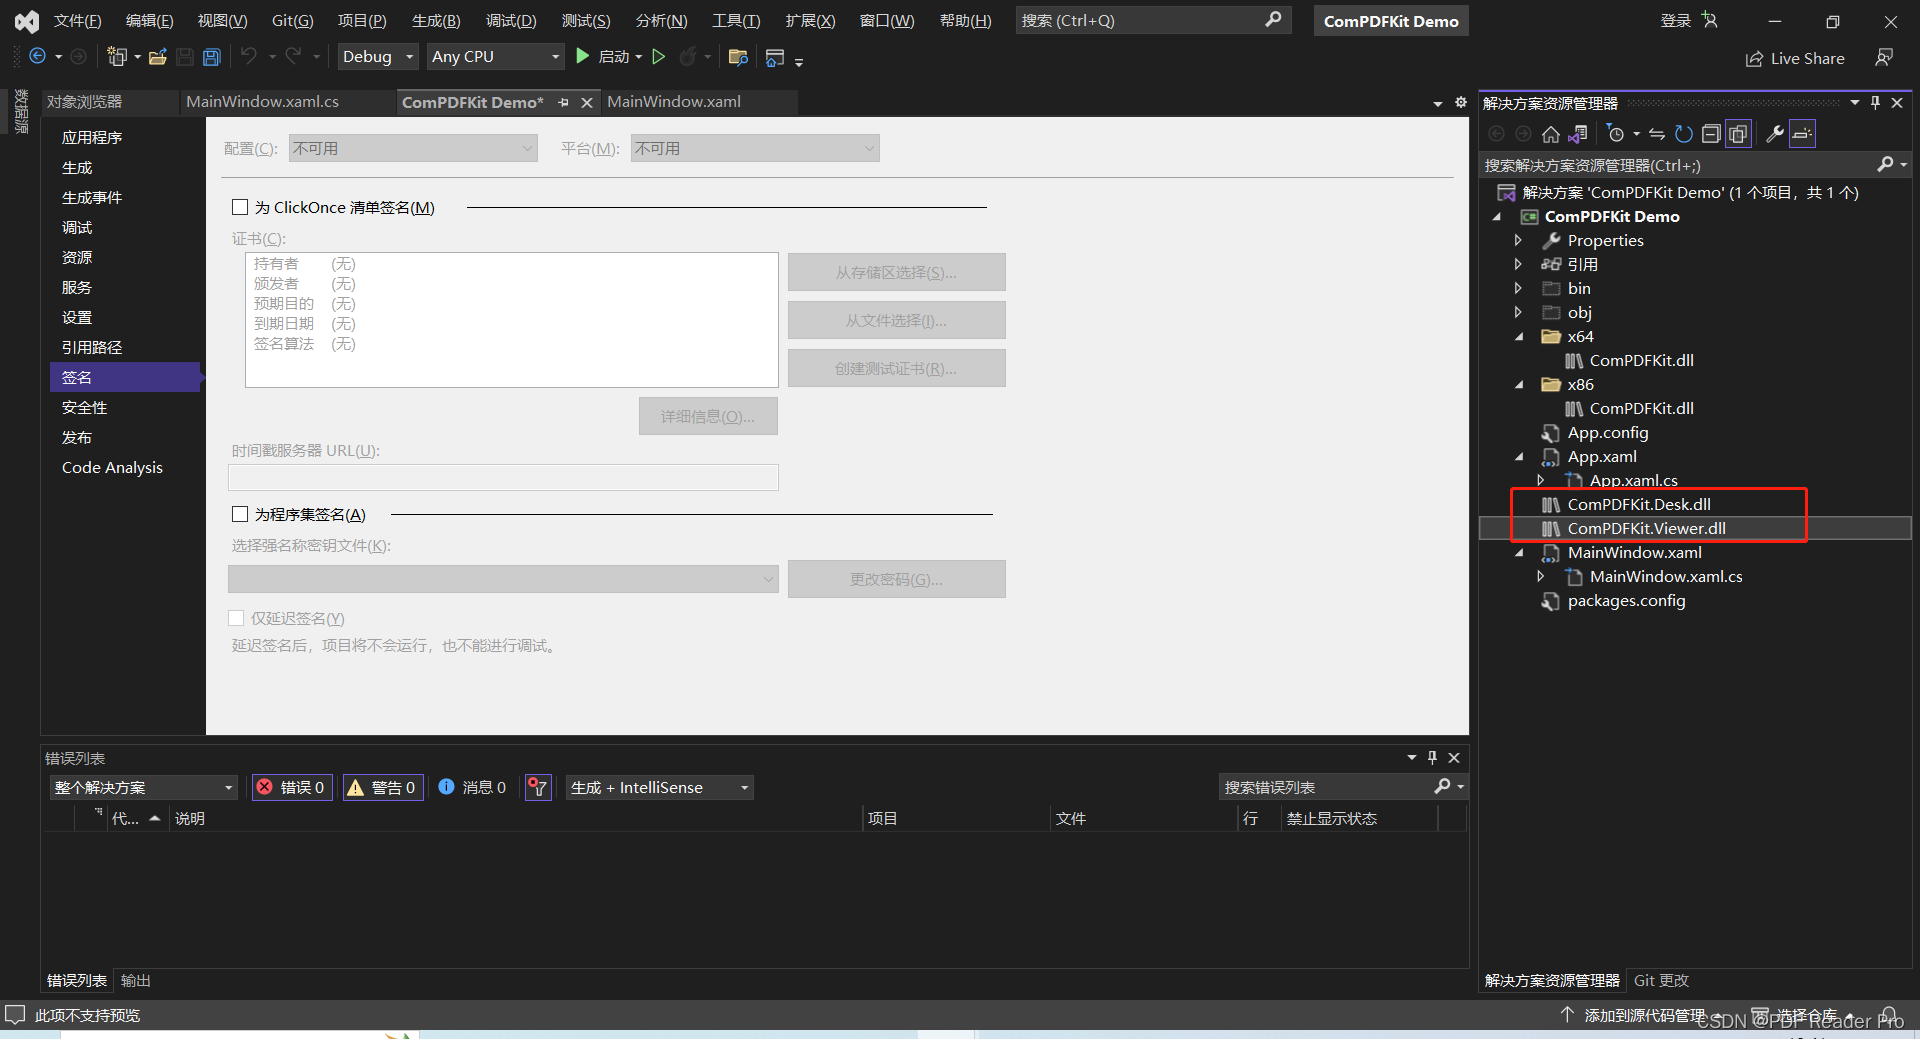Open the 整个解决方案 scope dropdown
This screenshot has height=1039, width=1920.
tap(144, 787)
